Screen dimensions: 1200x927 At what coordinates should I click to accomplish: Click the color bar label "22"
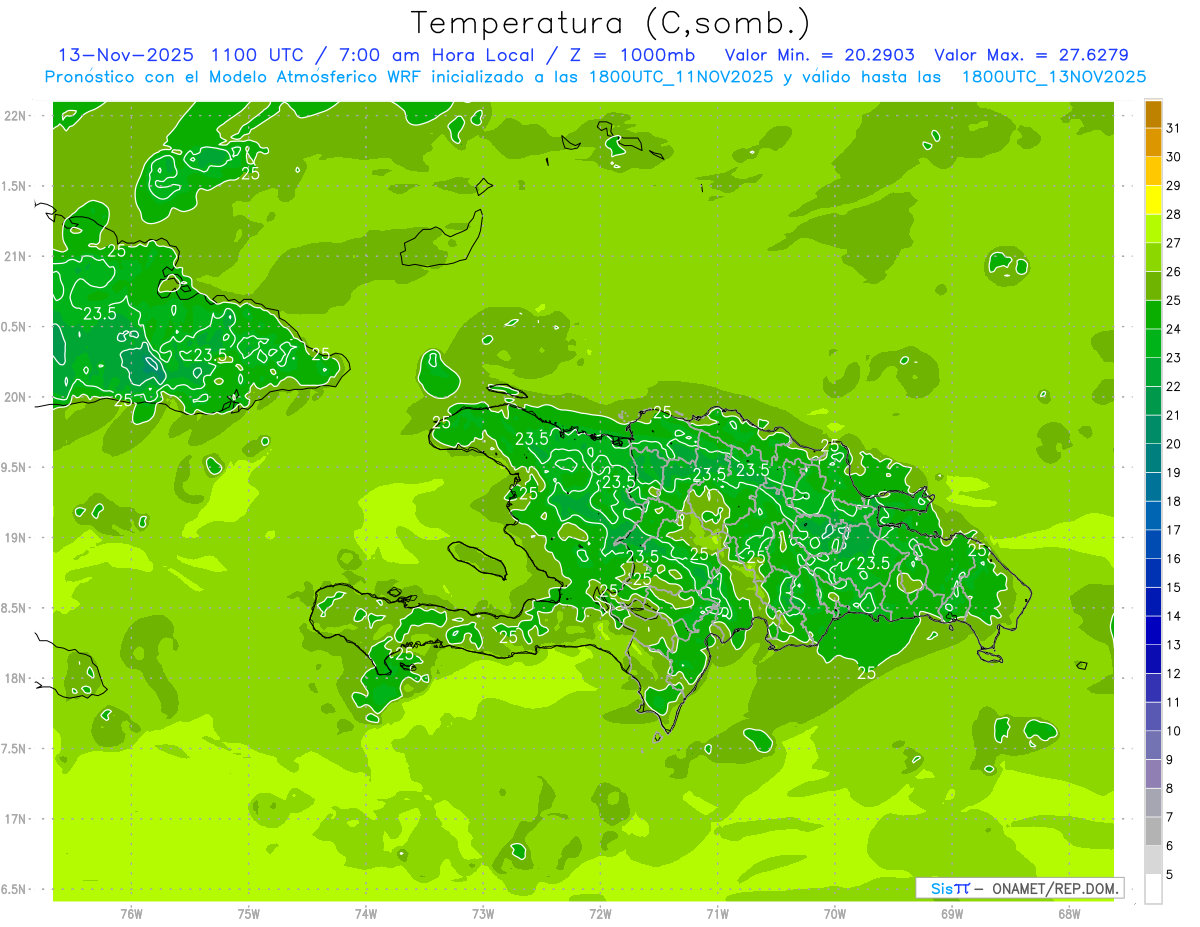[x=1174, y=386]
